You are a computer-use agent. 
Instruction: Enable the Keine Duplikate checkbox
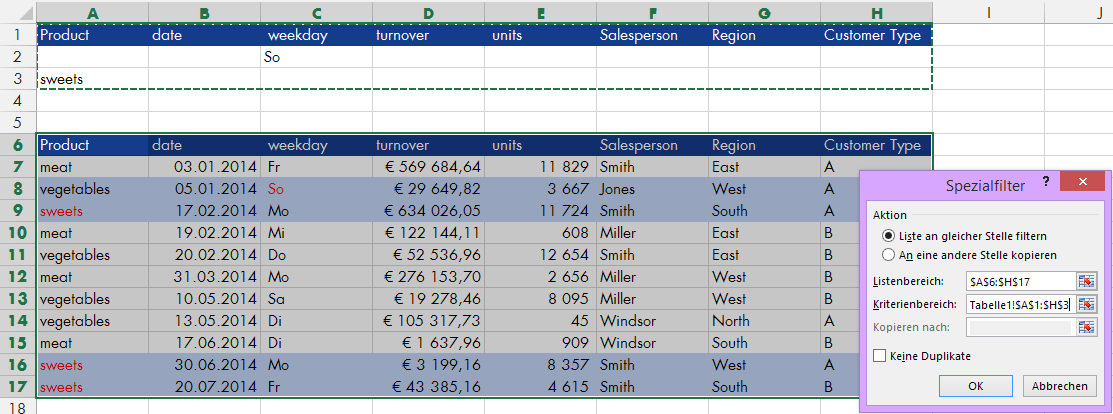(x=879, y=355)
